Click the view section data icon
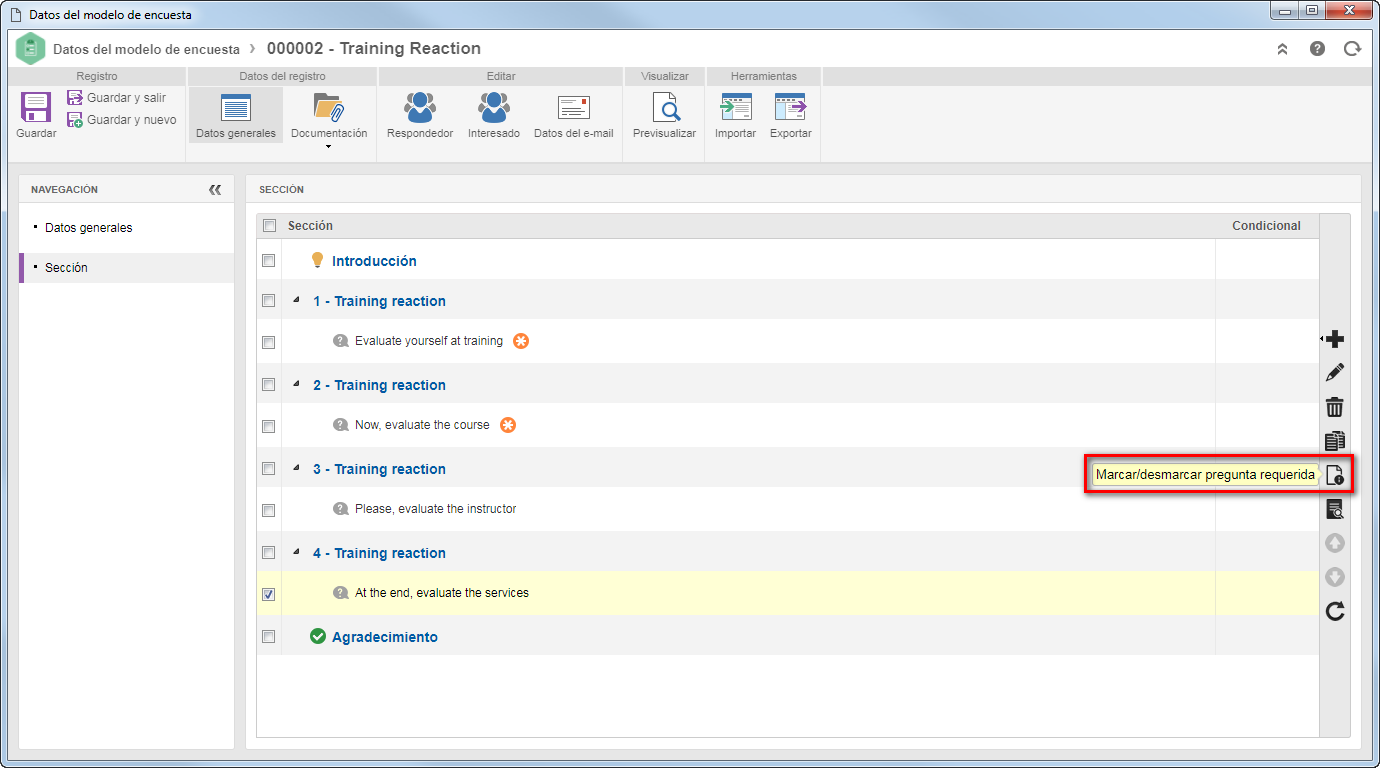This screenshot has width=1380, height=768. [1334, 509]
